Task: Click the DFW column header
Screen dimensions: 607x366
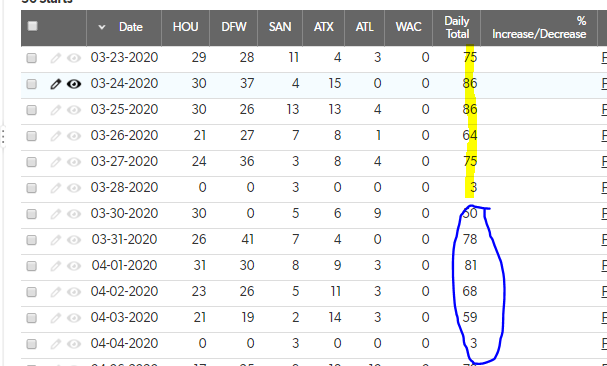Action: point(234,27)
